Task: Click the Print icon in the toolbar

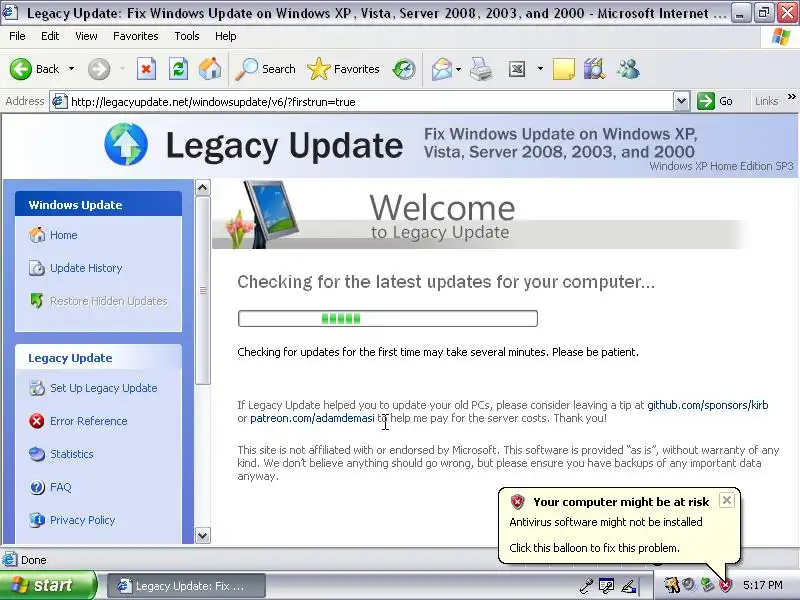Action: point(481,69)
